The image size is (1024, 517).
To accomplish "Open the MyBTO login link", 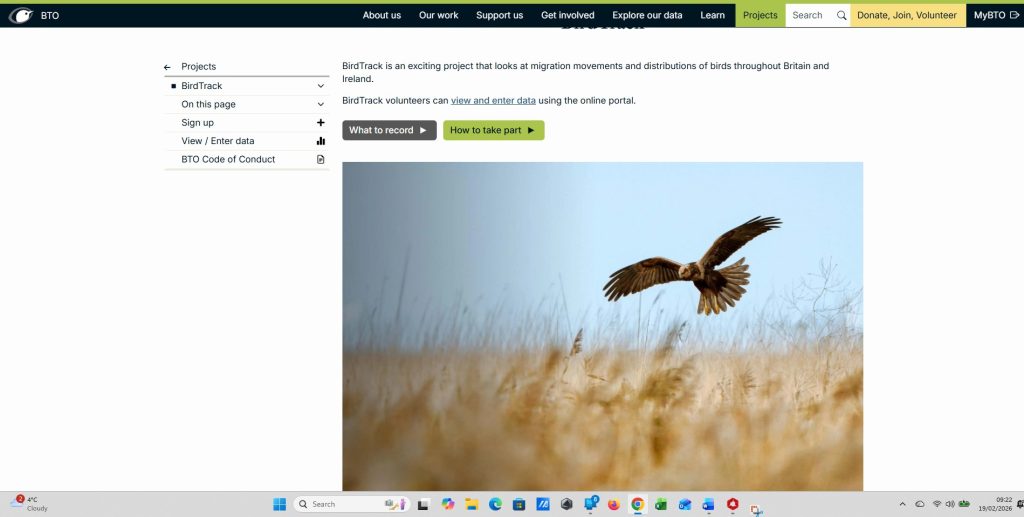I will pos(995,16).
